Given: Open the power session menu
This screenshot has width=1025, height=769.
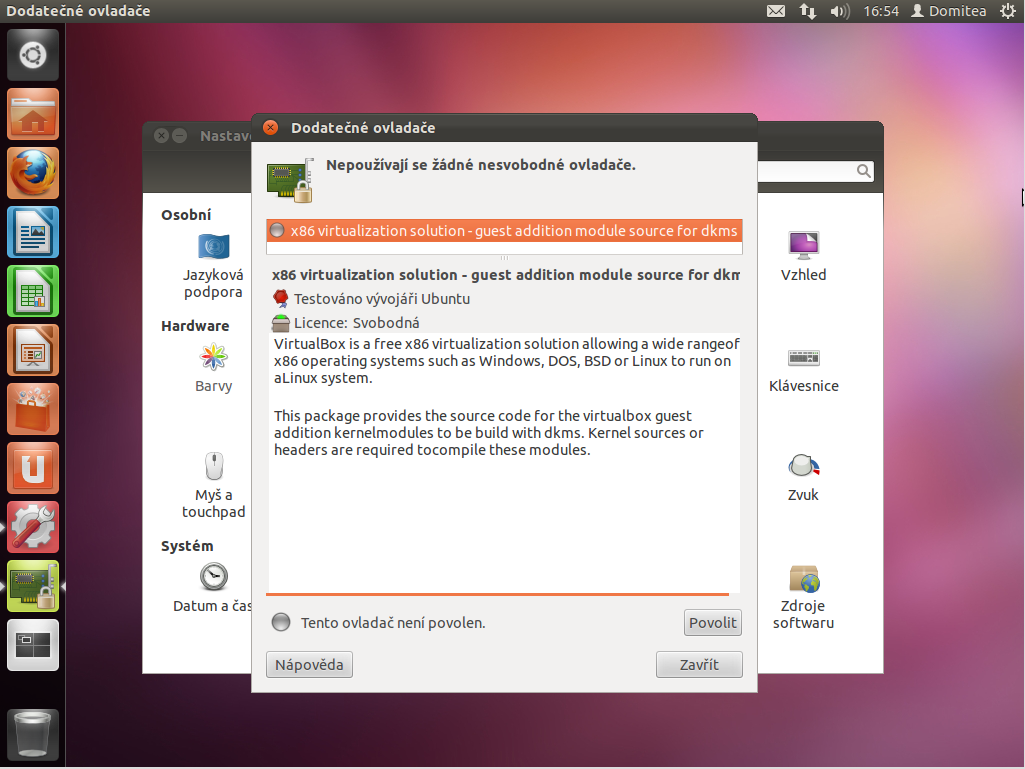Looking at the screenshot, I should click(1006, 11).
